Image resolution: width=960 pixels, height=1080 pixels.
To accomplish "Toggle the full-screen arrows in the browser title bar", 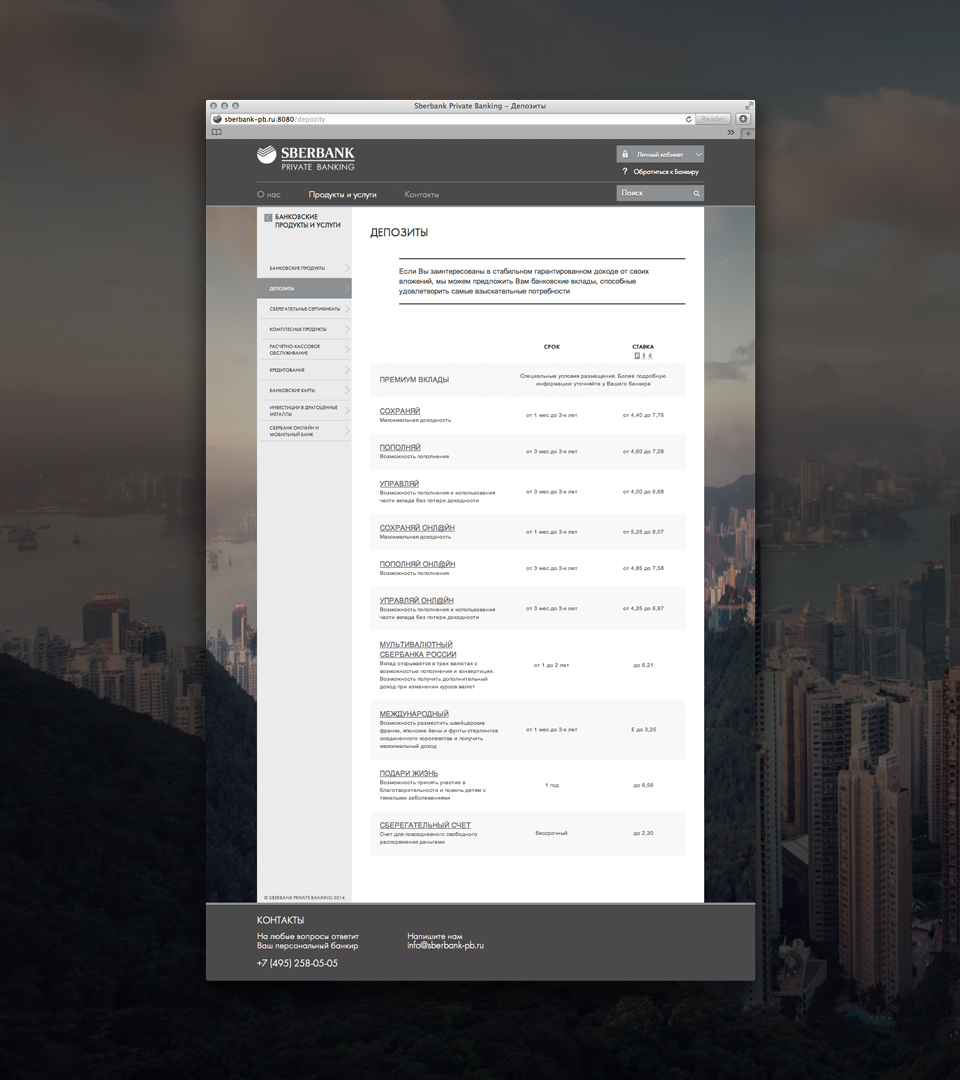I will click(749, 105).
